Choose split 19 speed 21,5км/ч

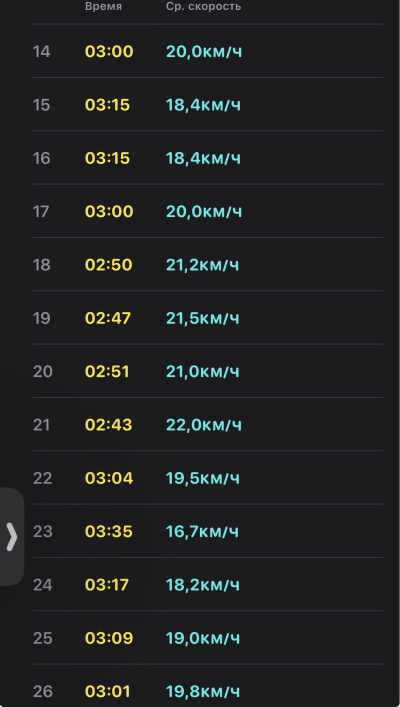click(202, 318)
